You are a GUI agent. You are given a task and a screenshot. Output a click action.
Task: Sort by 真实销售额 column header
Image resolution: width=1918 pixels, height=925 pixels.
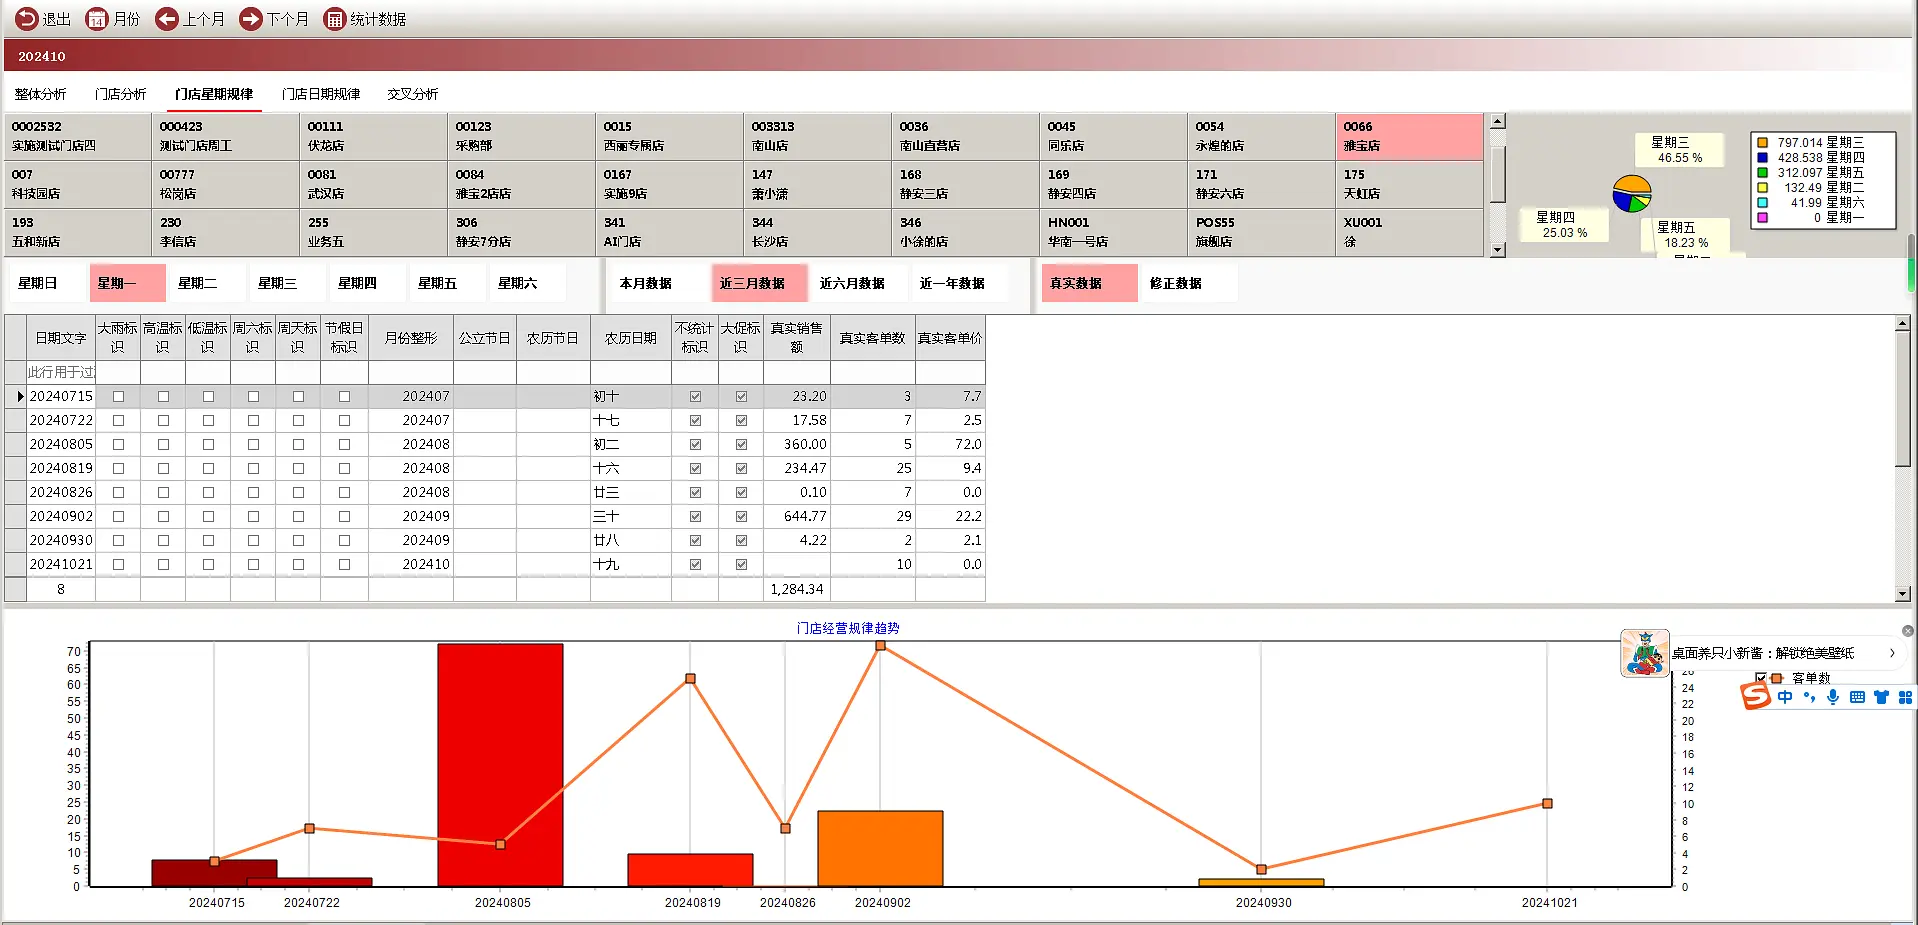(796, 337)
